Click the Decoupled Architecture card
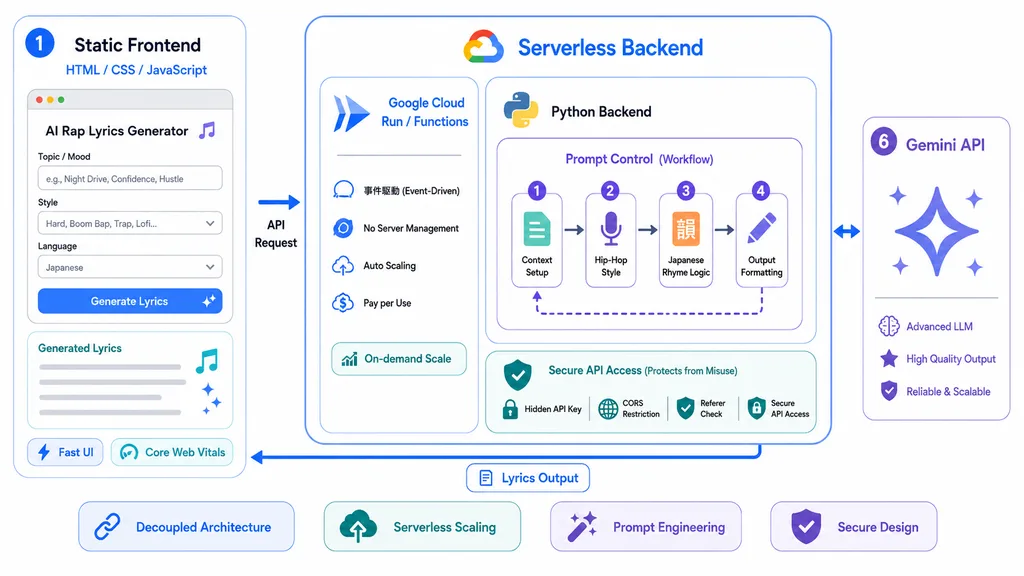This screenshot has width=1024, height=576. 187,526
